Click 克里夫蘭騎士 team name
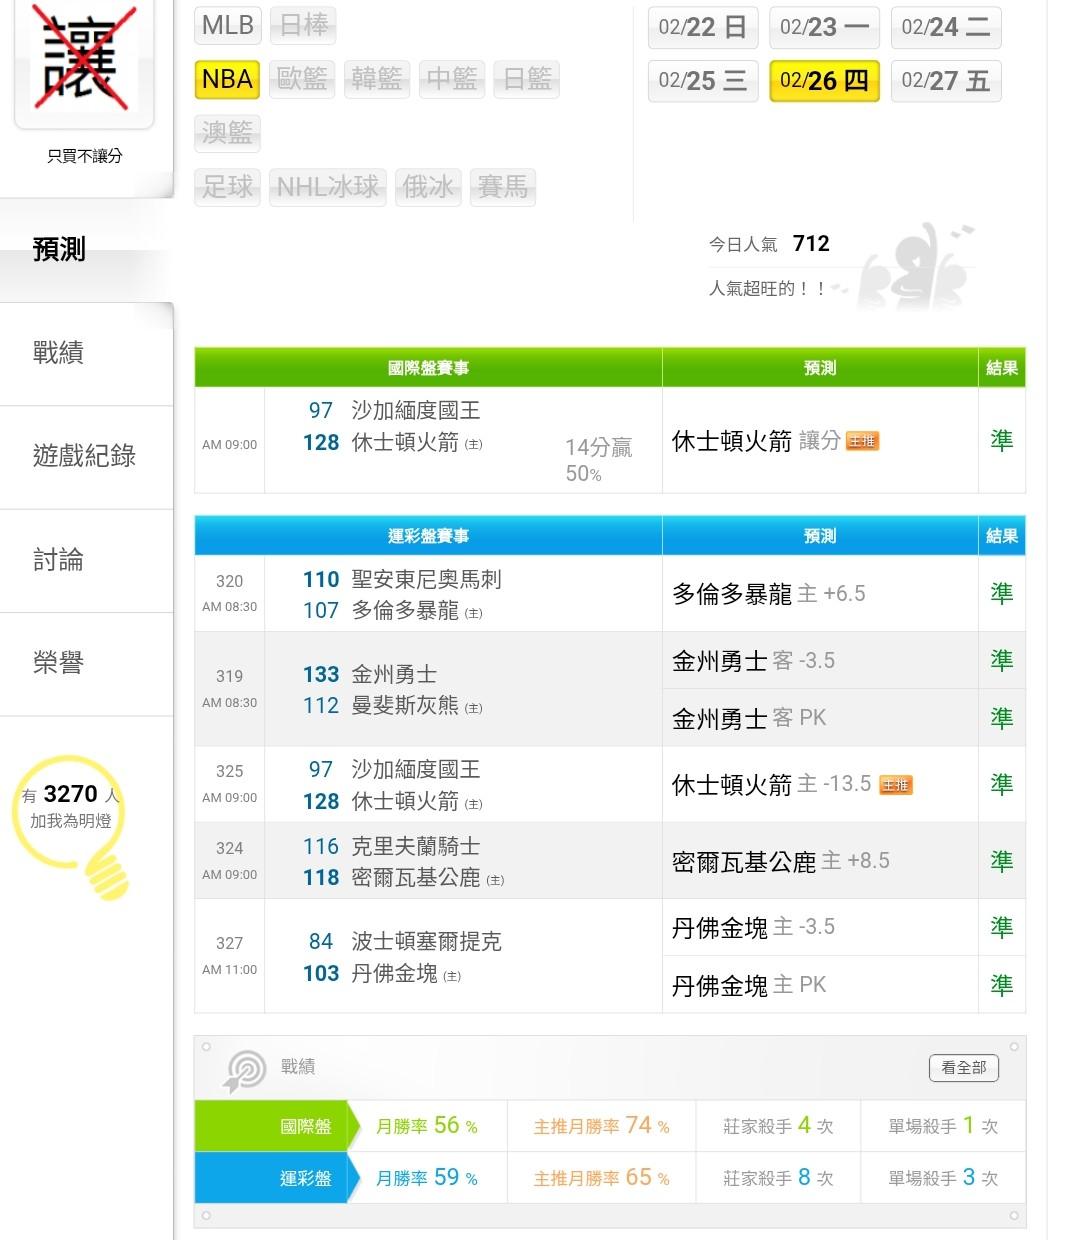This screenshot has width=1080, height=1240. [416, 847]
